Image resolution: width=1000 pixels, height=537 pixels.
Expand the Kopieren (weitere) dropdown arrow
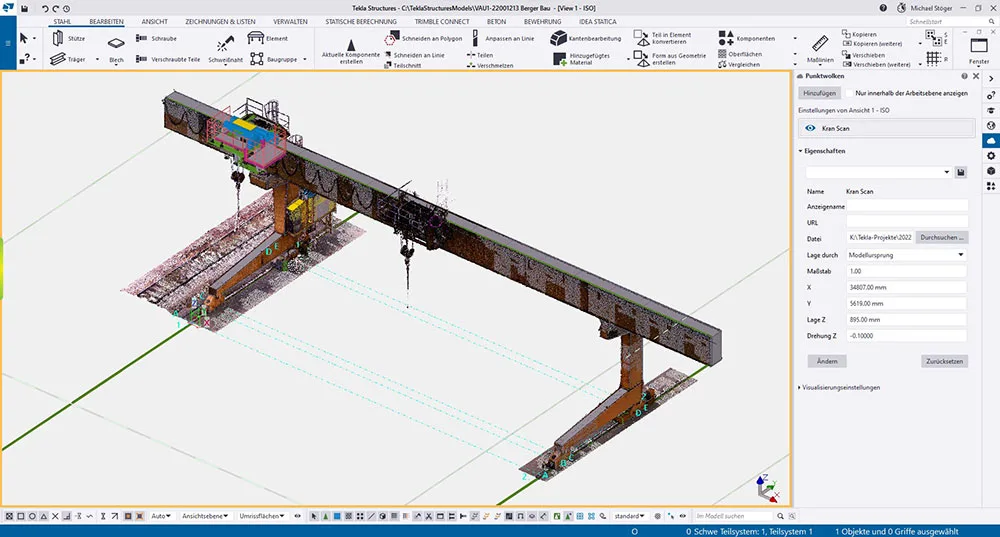[920, 44]
